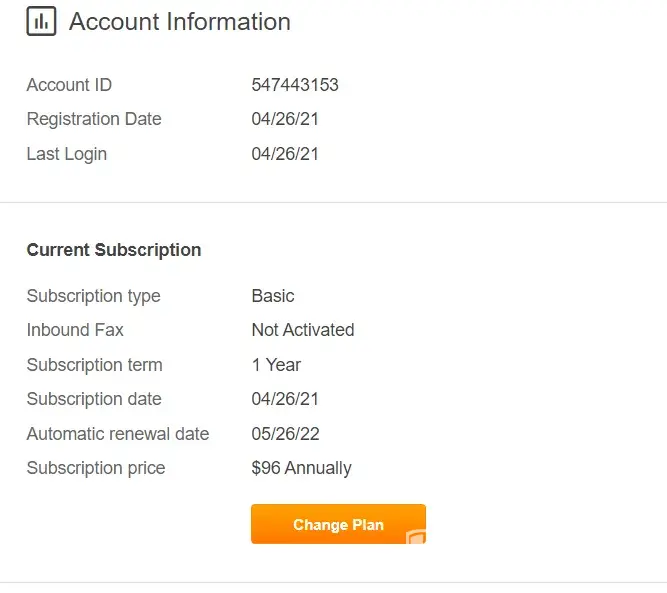
Task: Click the 1 Year term value
Action: pos(276,365)
